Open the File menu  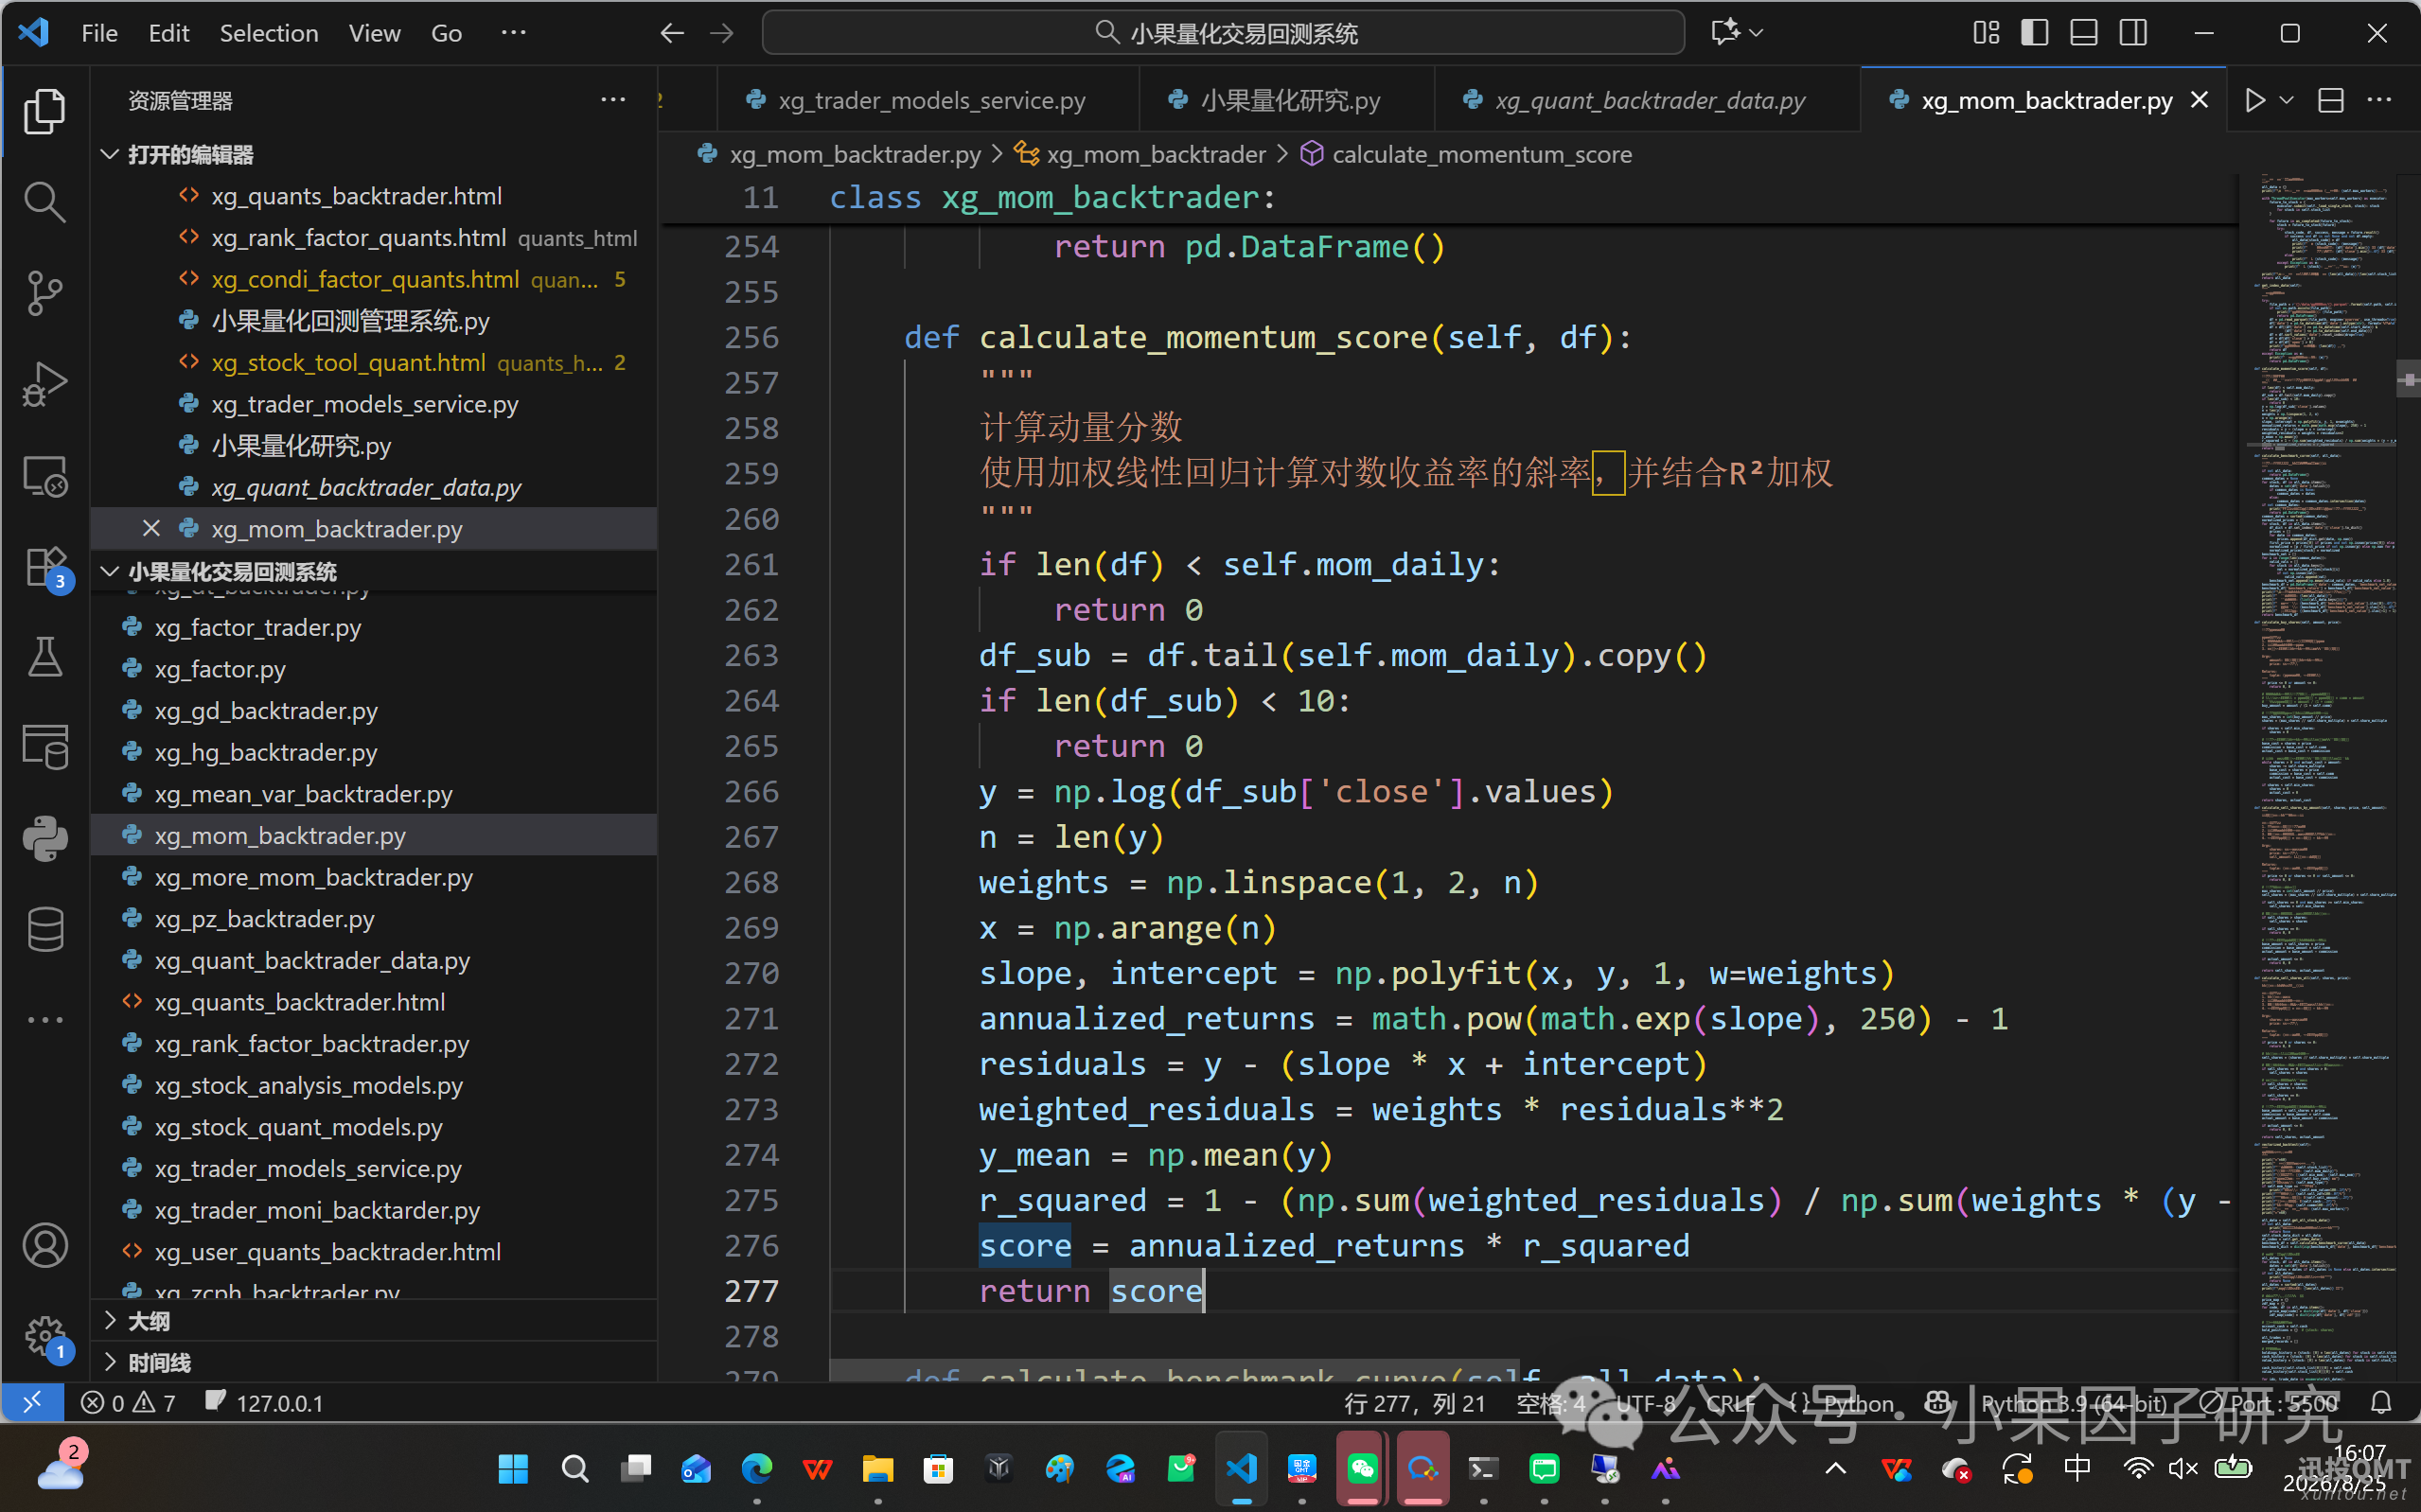click(x=99, y=33)
